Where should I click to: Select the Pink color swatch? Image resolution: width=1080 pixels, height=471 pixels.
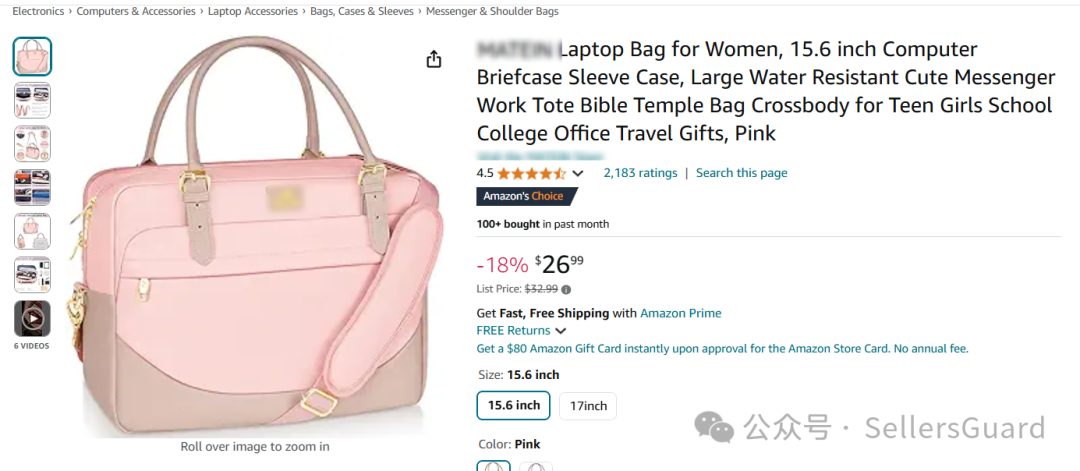494,466
